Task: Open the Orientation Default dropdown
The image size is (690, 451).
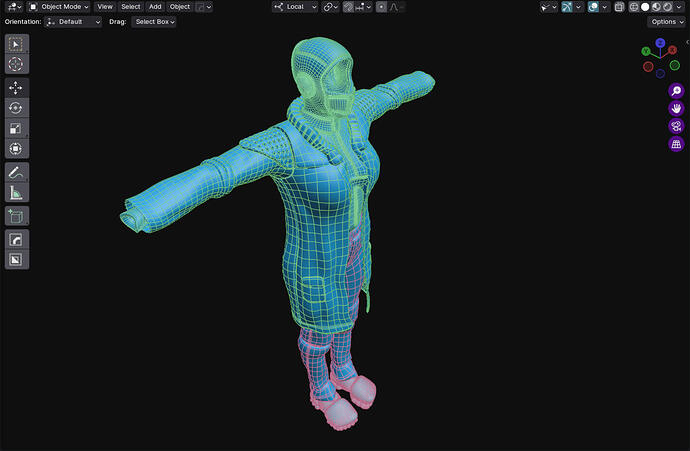Action: [73, 21]
